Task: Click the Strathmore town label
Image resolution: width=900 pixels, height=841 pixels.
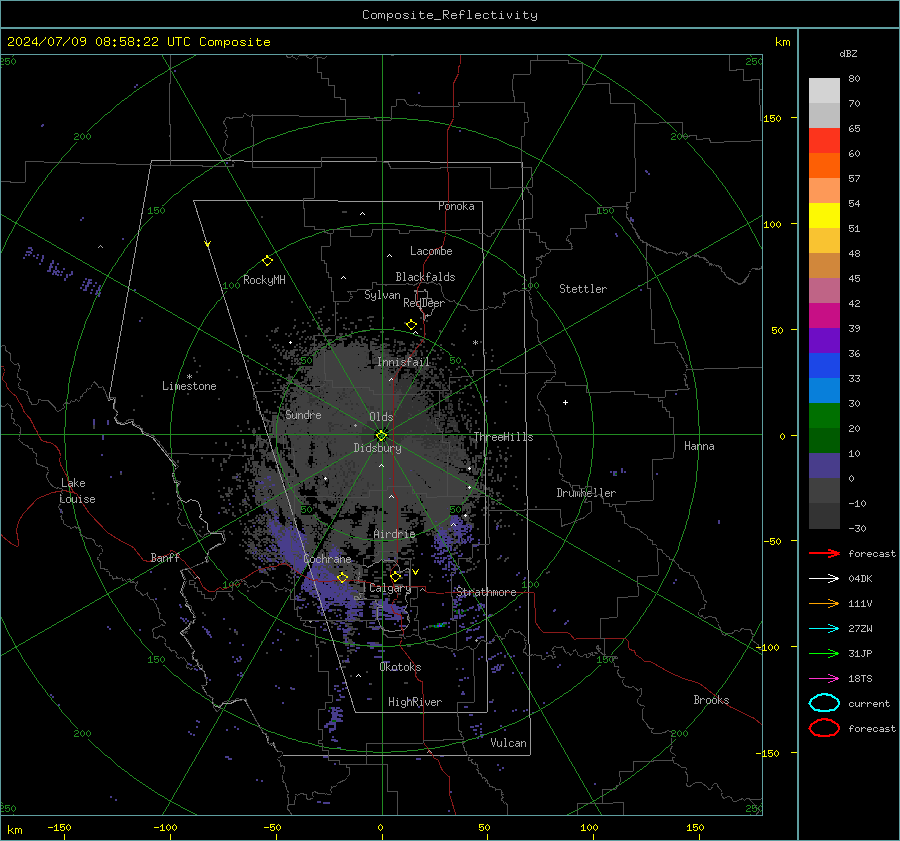Action: 486,592
